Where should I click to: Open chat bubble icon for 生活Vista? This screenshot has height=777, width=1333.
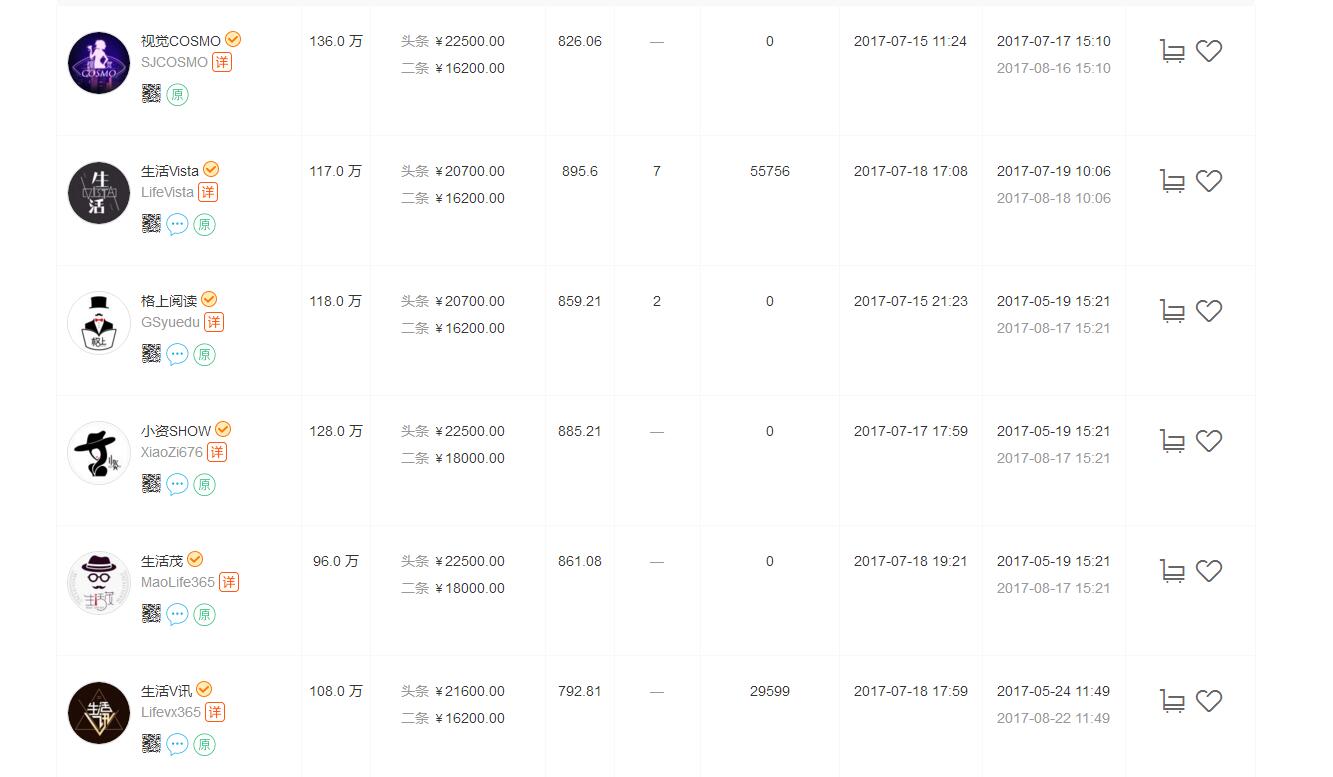177,224
